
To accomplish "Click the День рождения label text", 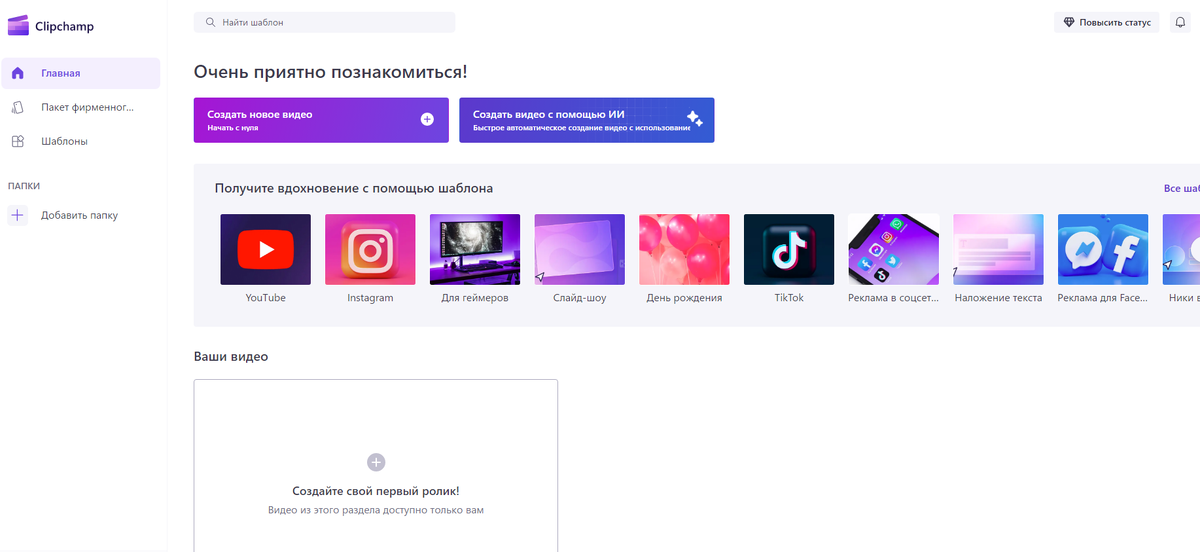I will [x=684, y=298].
